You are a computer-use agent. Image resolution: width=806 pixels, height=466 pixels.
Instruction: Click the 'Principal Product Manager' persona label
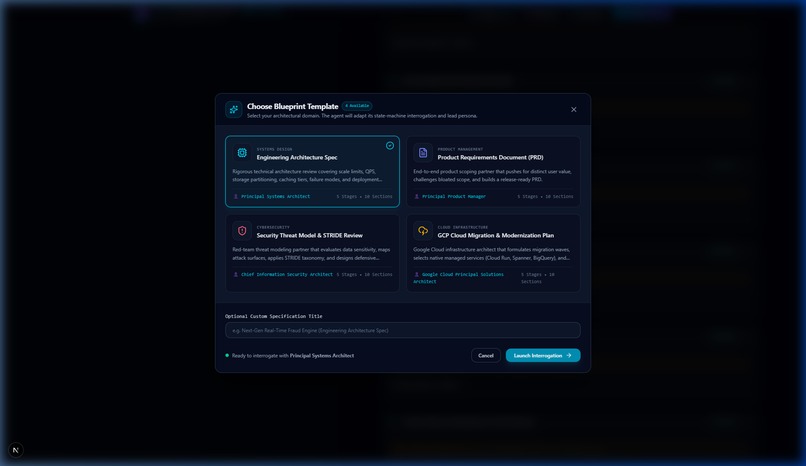[454, 196]
